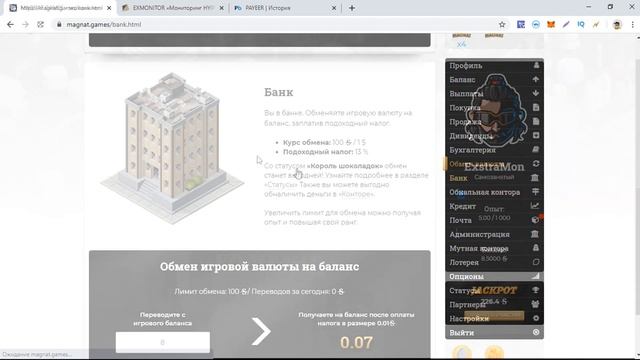This screenshot has height=360, width=640.
Task: Click the Переводите с игрового баланса label
Action: pos(162,319)
